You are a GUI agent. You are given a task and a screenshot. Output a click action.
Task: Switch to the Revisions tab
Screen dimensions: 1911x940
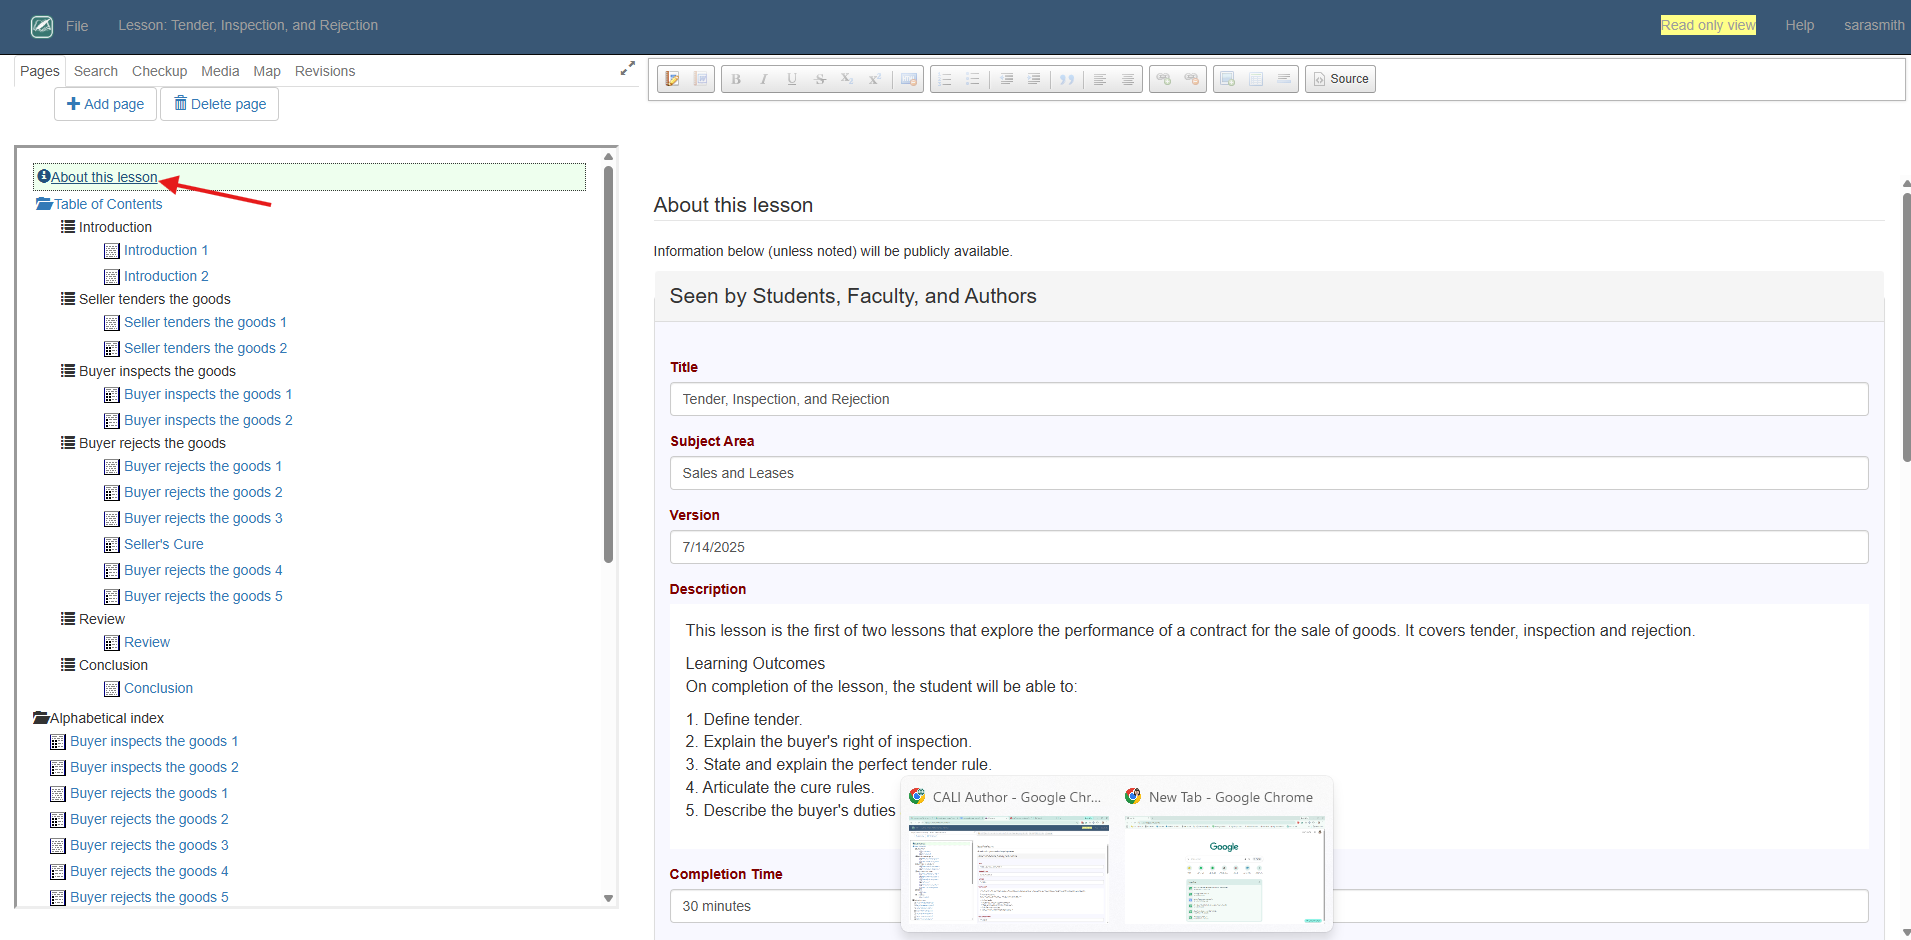(324, 71)
